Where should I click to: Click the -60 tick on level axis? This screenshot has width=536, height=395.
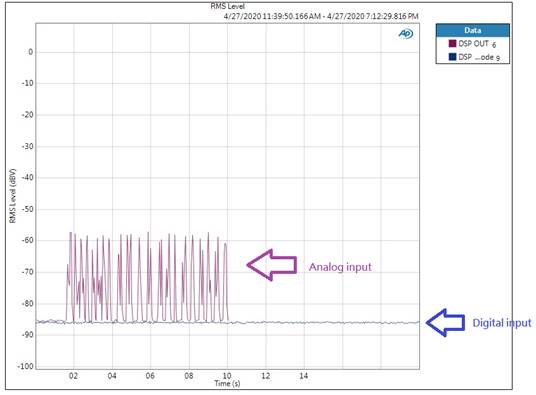click(27, 240)
